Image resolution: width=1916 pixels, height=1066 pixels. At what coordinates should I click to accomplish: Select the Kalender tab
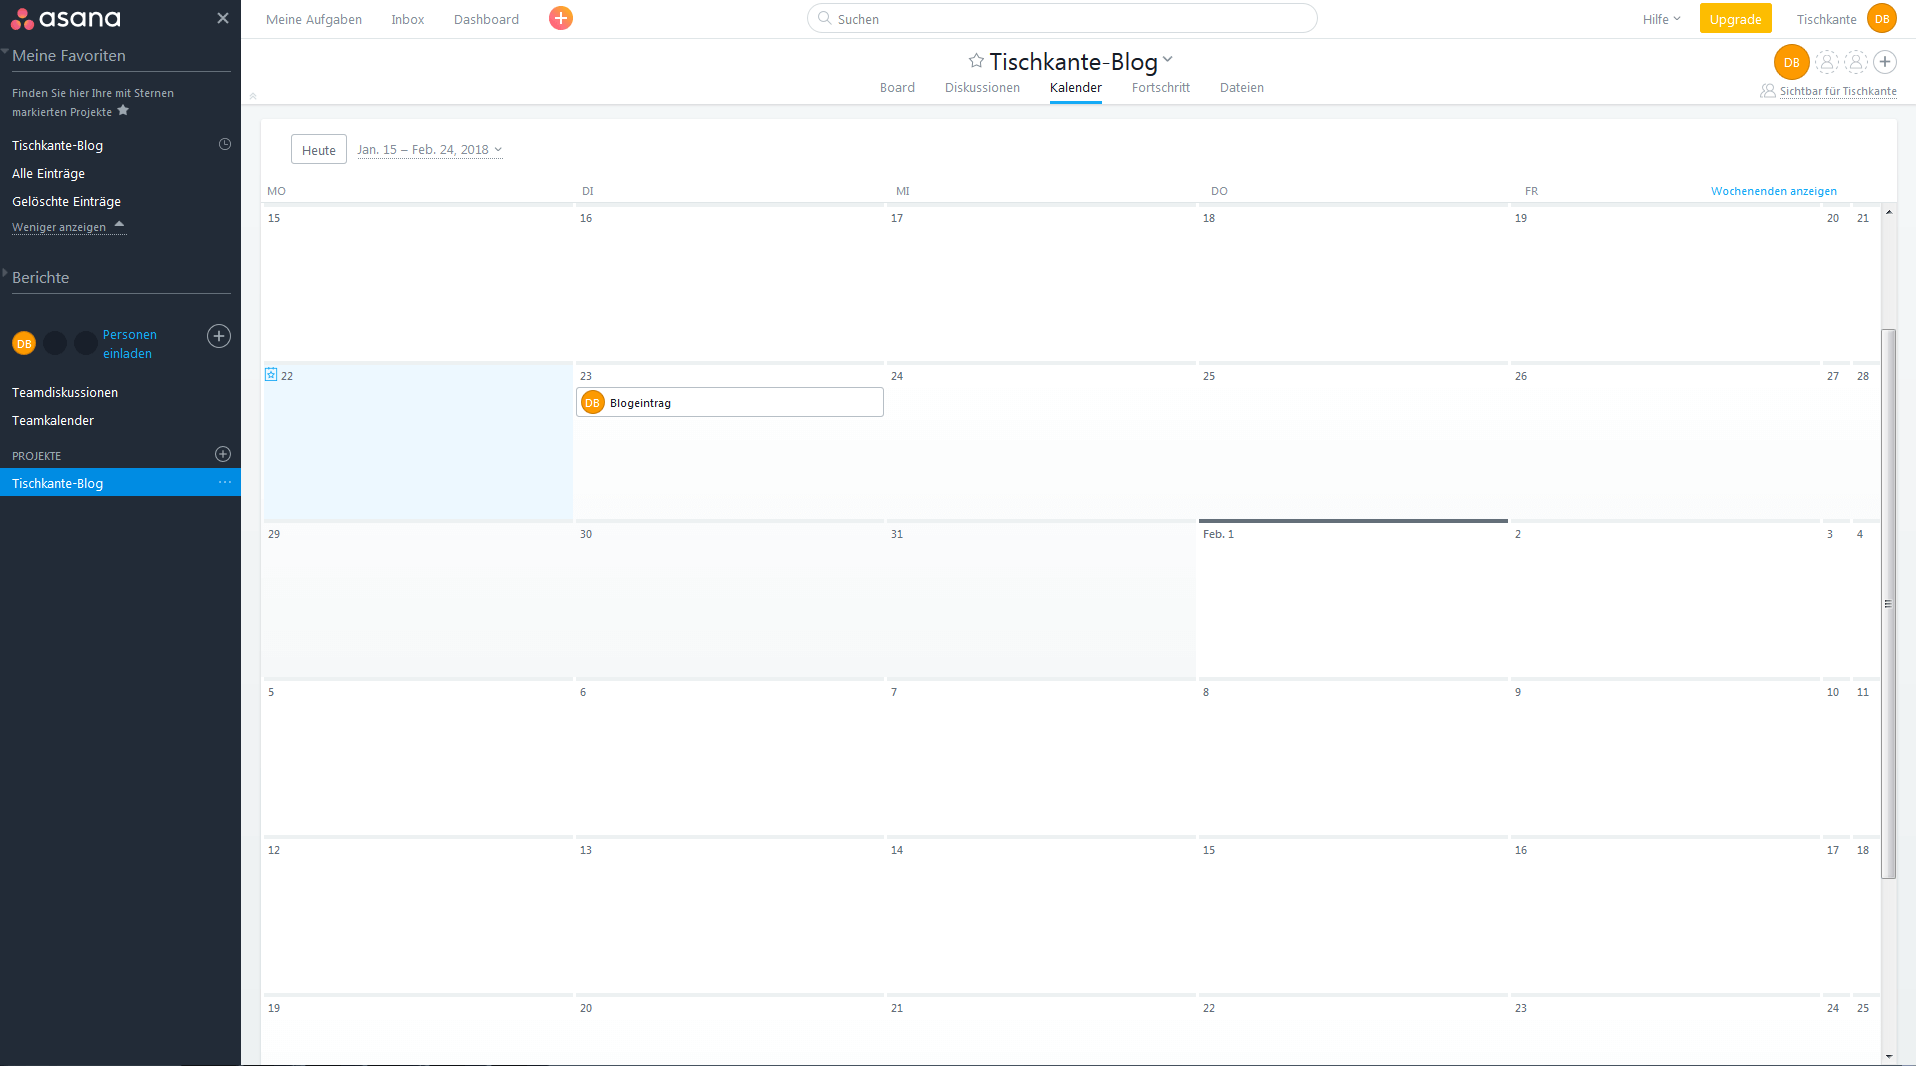click(1076, 88)
